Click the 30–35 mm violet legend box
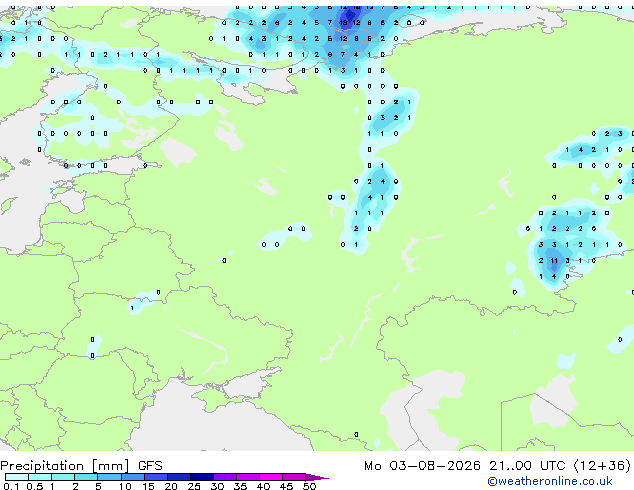The image size is (634, 490). click(x=224, y=477)
